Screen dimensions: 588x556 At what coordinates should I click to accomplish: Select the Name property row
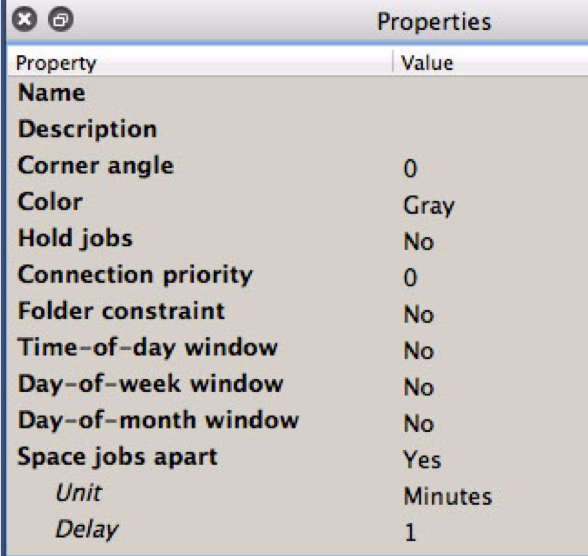(x=298, y=93)
